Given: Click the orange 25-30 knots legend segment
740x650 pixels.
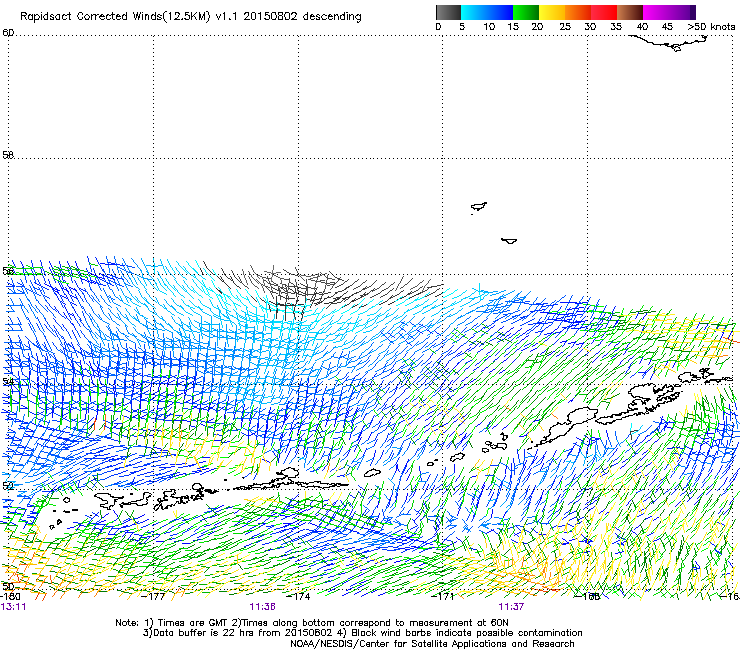Looking at the screenshot, I should 578,12.
